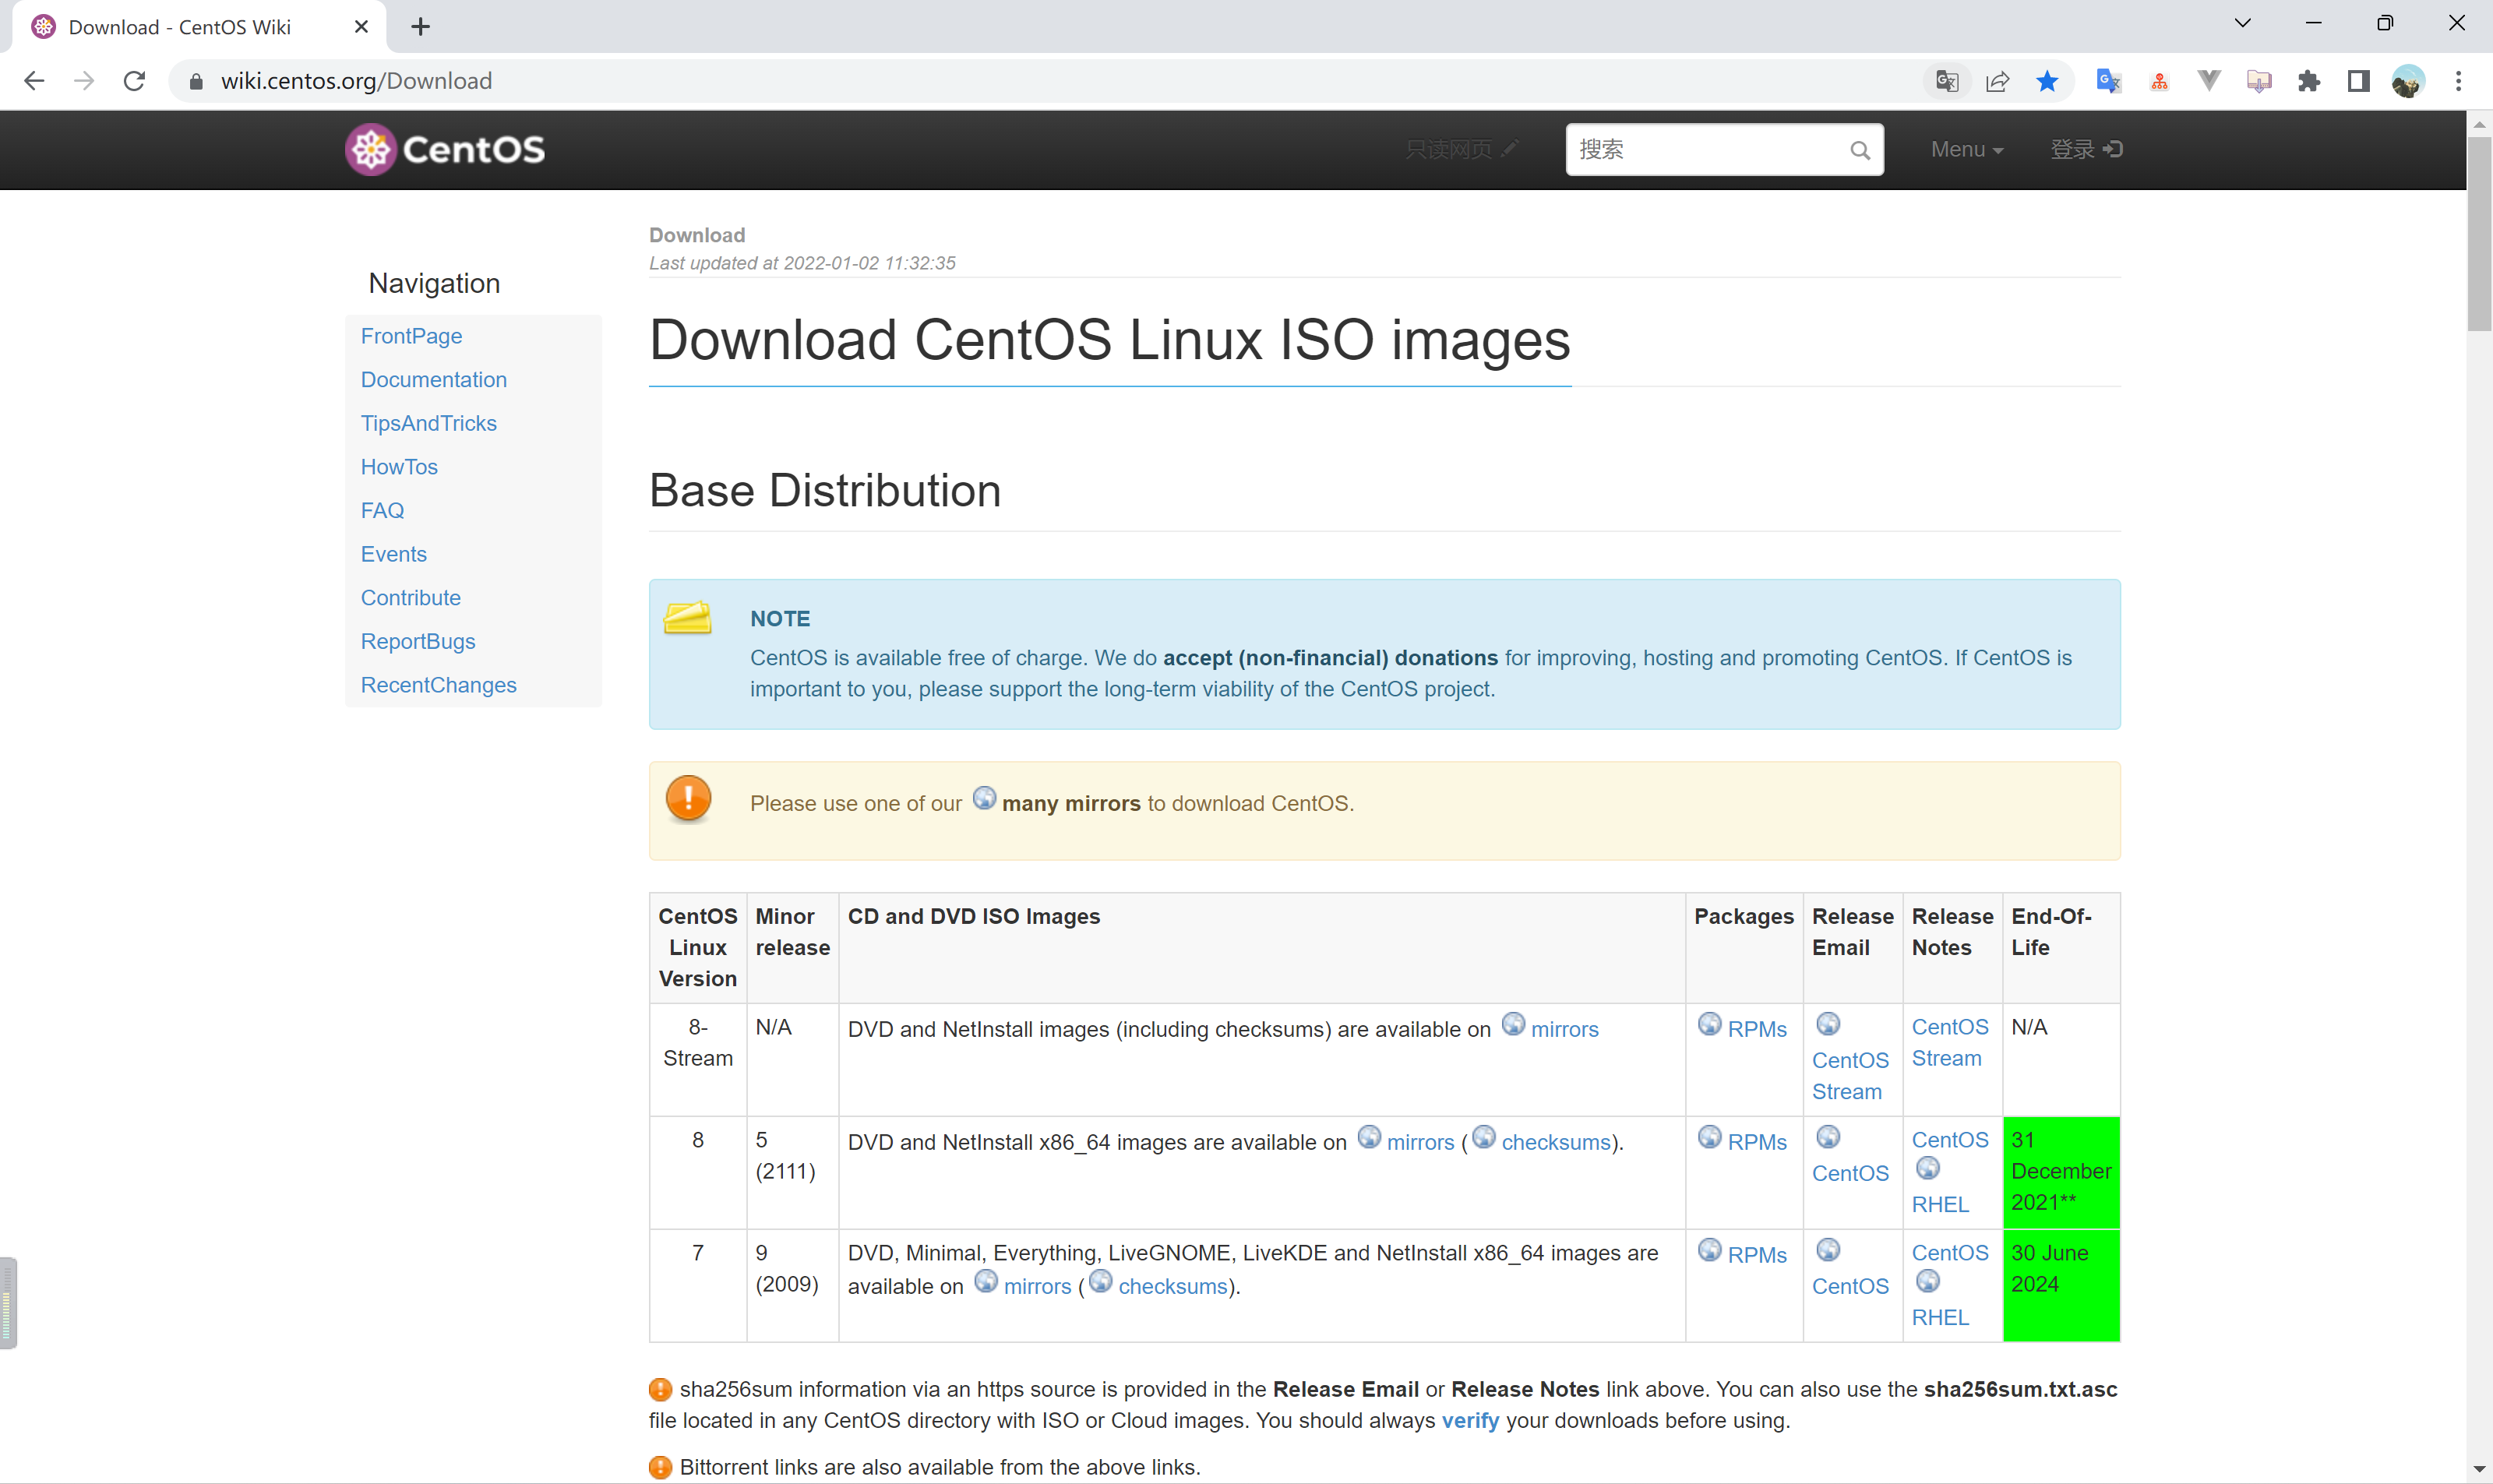2493x1484 pixels.
Task: Click the CentOS logo in header
Action: [x=445, y=149]
